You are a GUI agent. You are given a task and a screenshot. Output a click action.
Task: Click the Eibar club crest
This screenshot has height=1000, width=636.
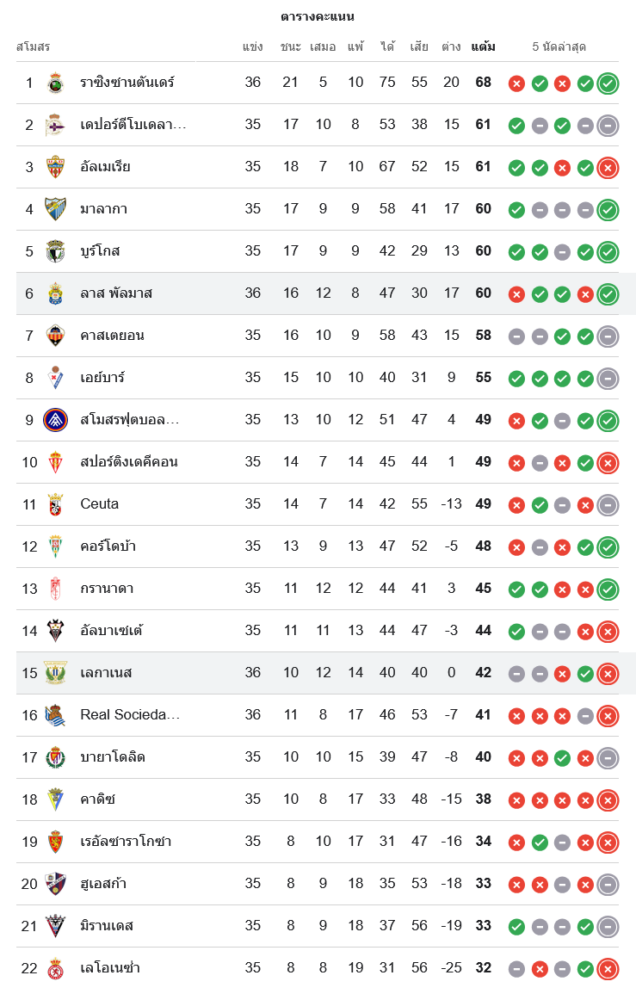pos(55,378)
